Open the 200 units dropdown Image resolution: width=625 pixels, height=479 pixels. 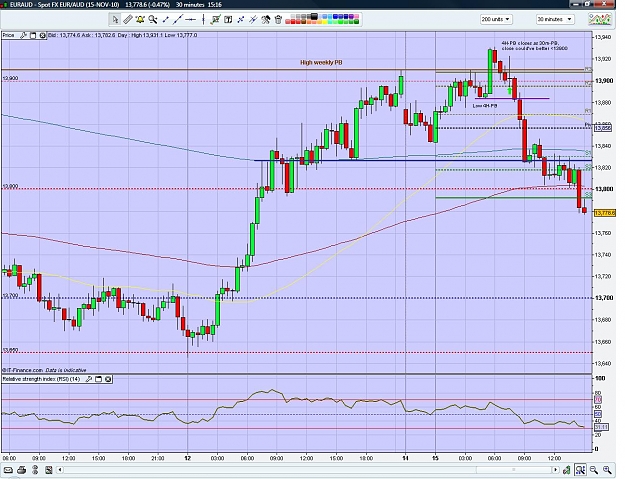coord(496,19)
